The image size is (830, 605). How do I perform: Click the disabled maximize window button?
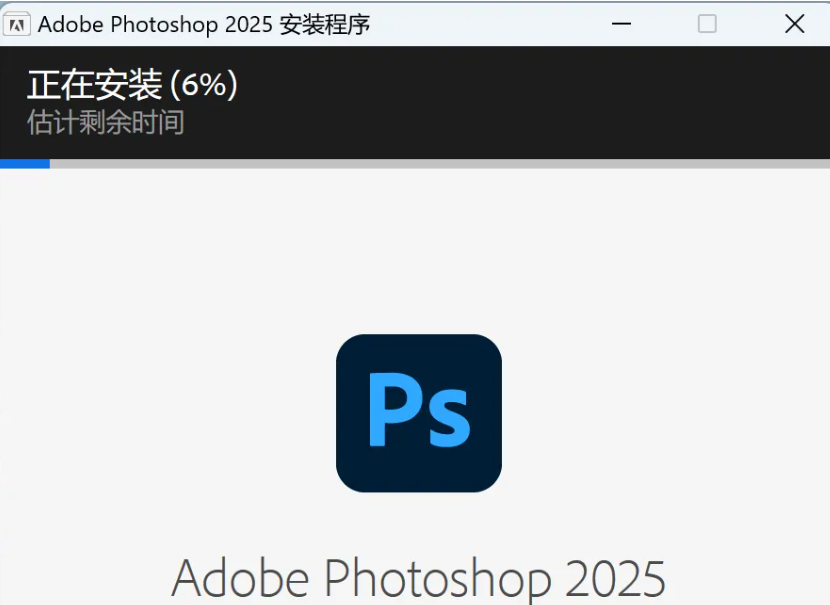coord(707,24)
